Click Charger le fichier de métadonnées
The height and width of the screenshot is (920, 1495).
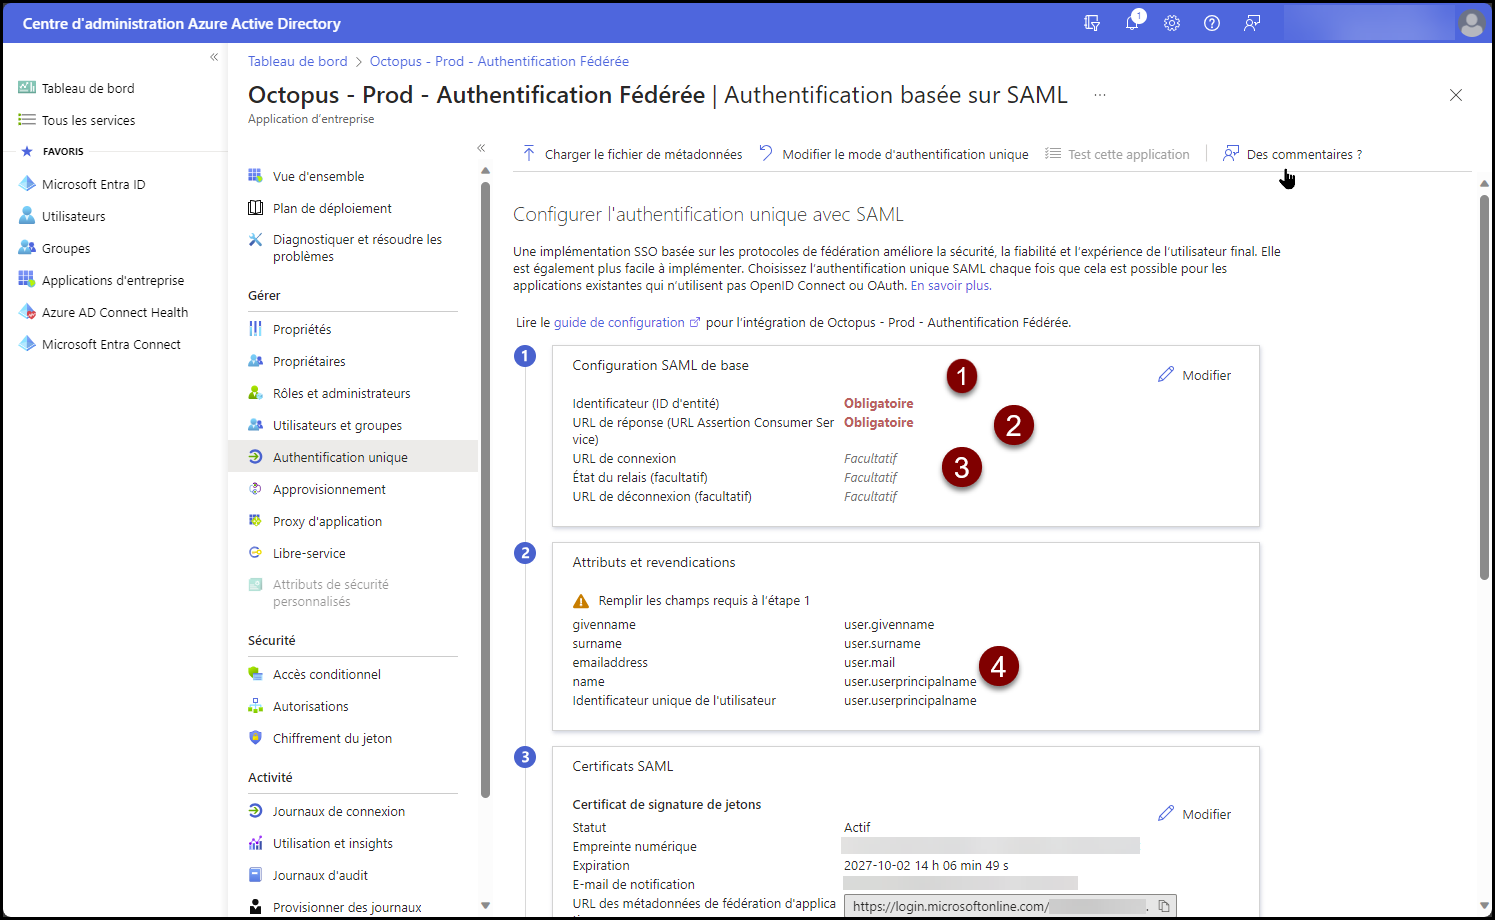[632, 154]
